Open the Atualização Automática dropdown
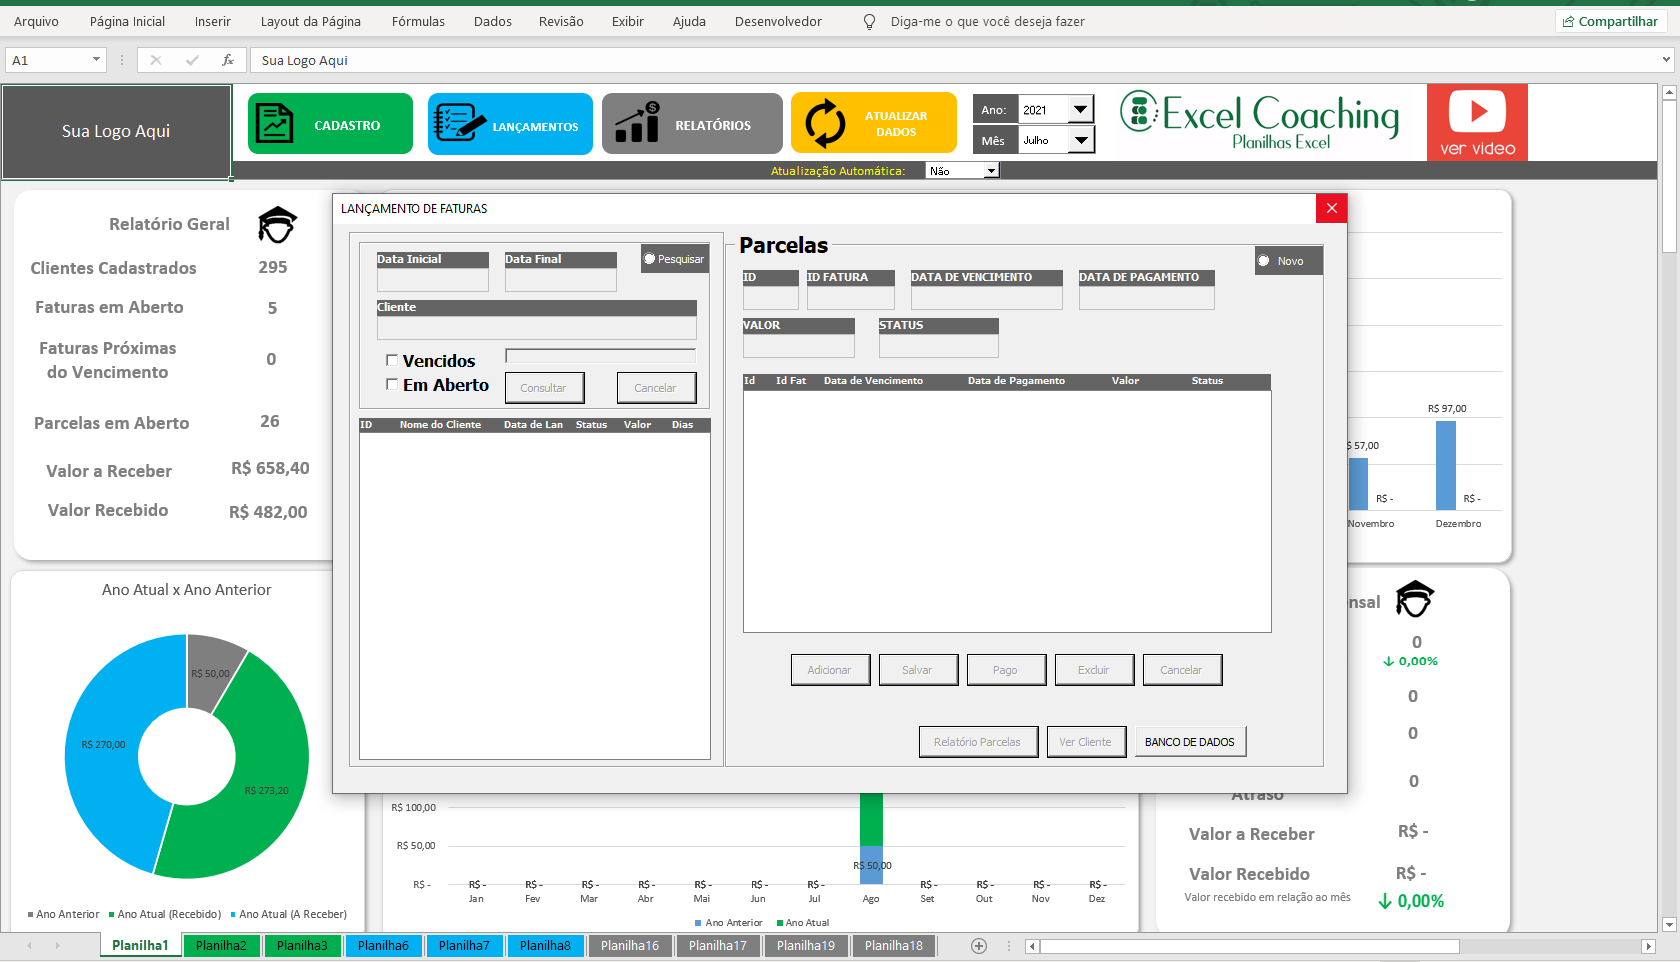1680x962 pixels. click(991, 171)
